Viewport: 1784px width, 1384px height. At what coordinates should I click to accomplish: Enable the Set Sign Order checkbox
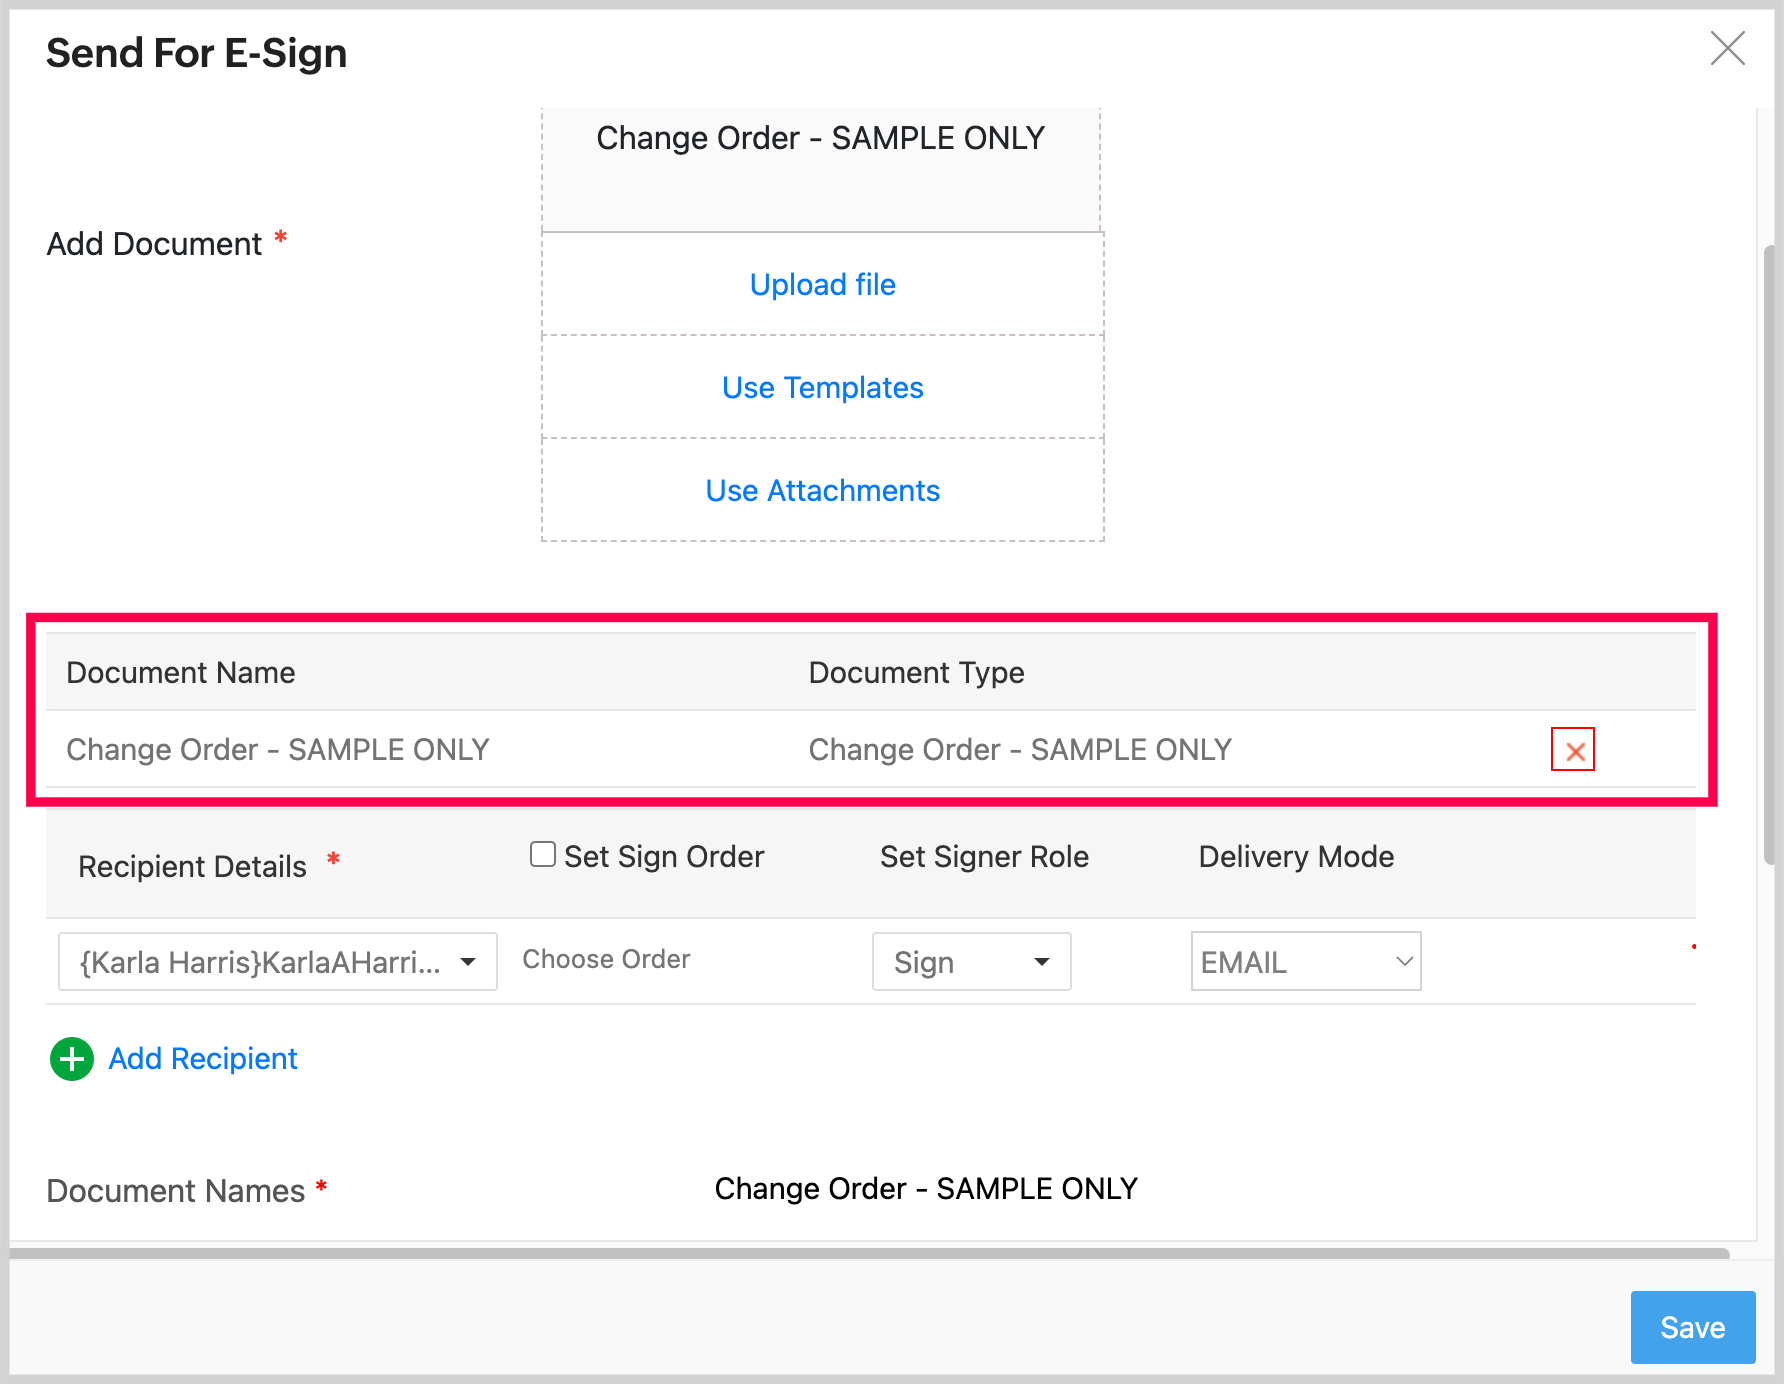click(x=543, y=855)
